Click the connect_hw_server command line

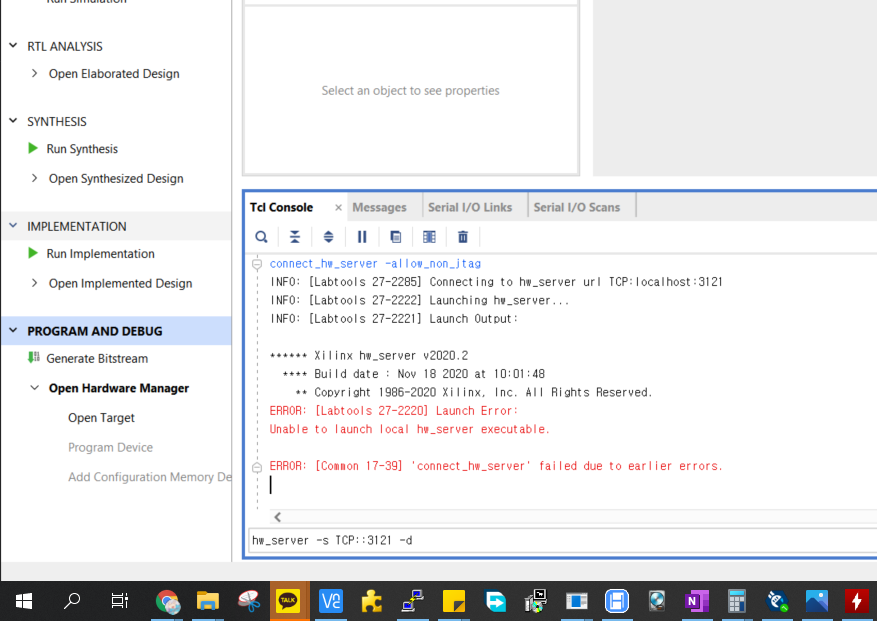(375, 264)
